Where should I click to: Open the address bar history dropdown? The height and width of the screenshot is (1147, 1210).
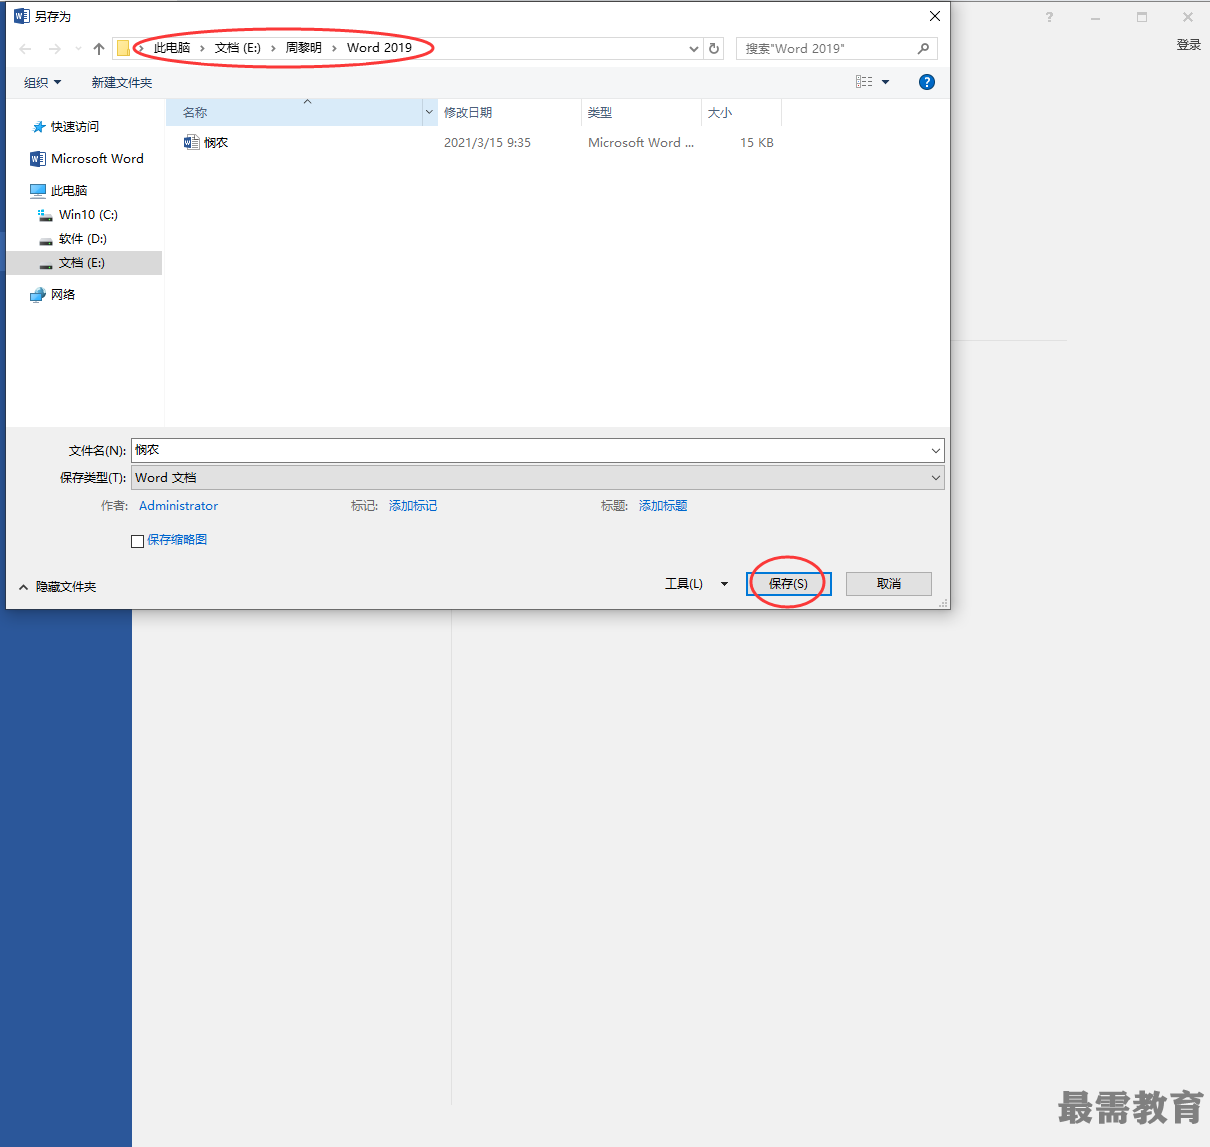coord(694,48)
